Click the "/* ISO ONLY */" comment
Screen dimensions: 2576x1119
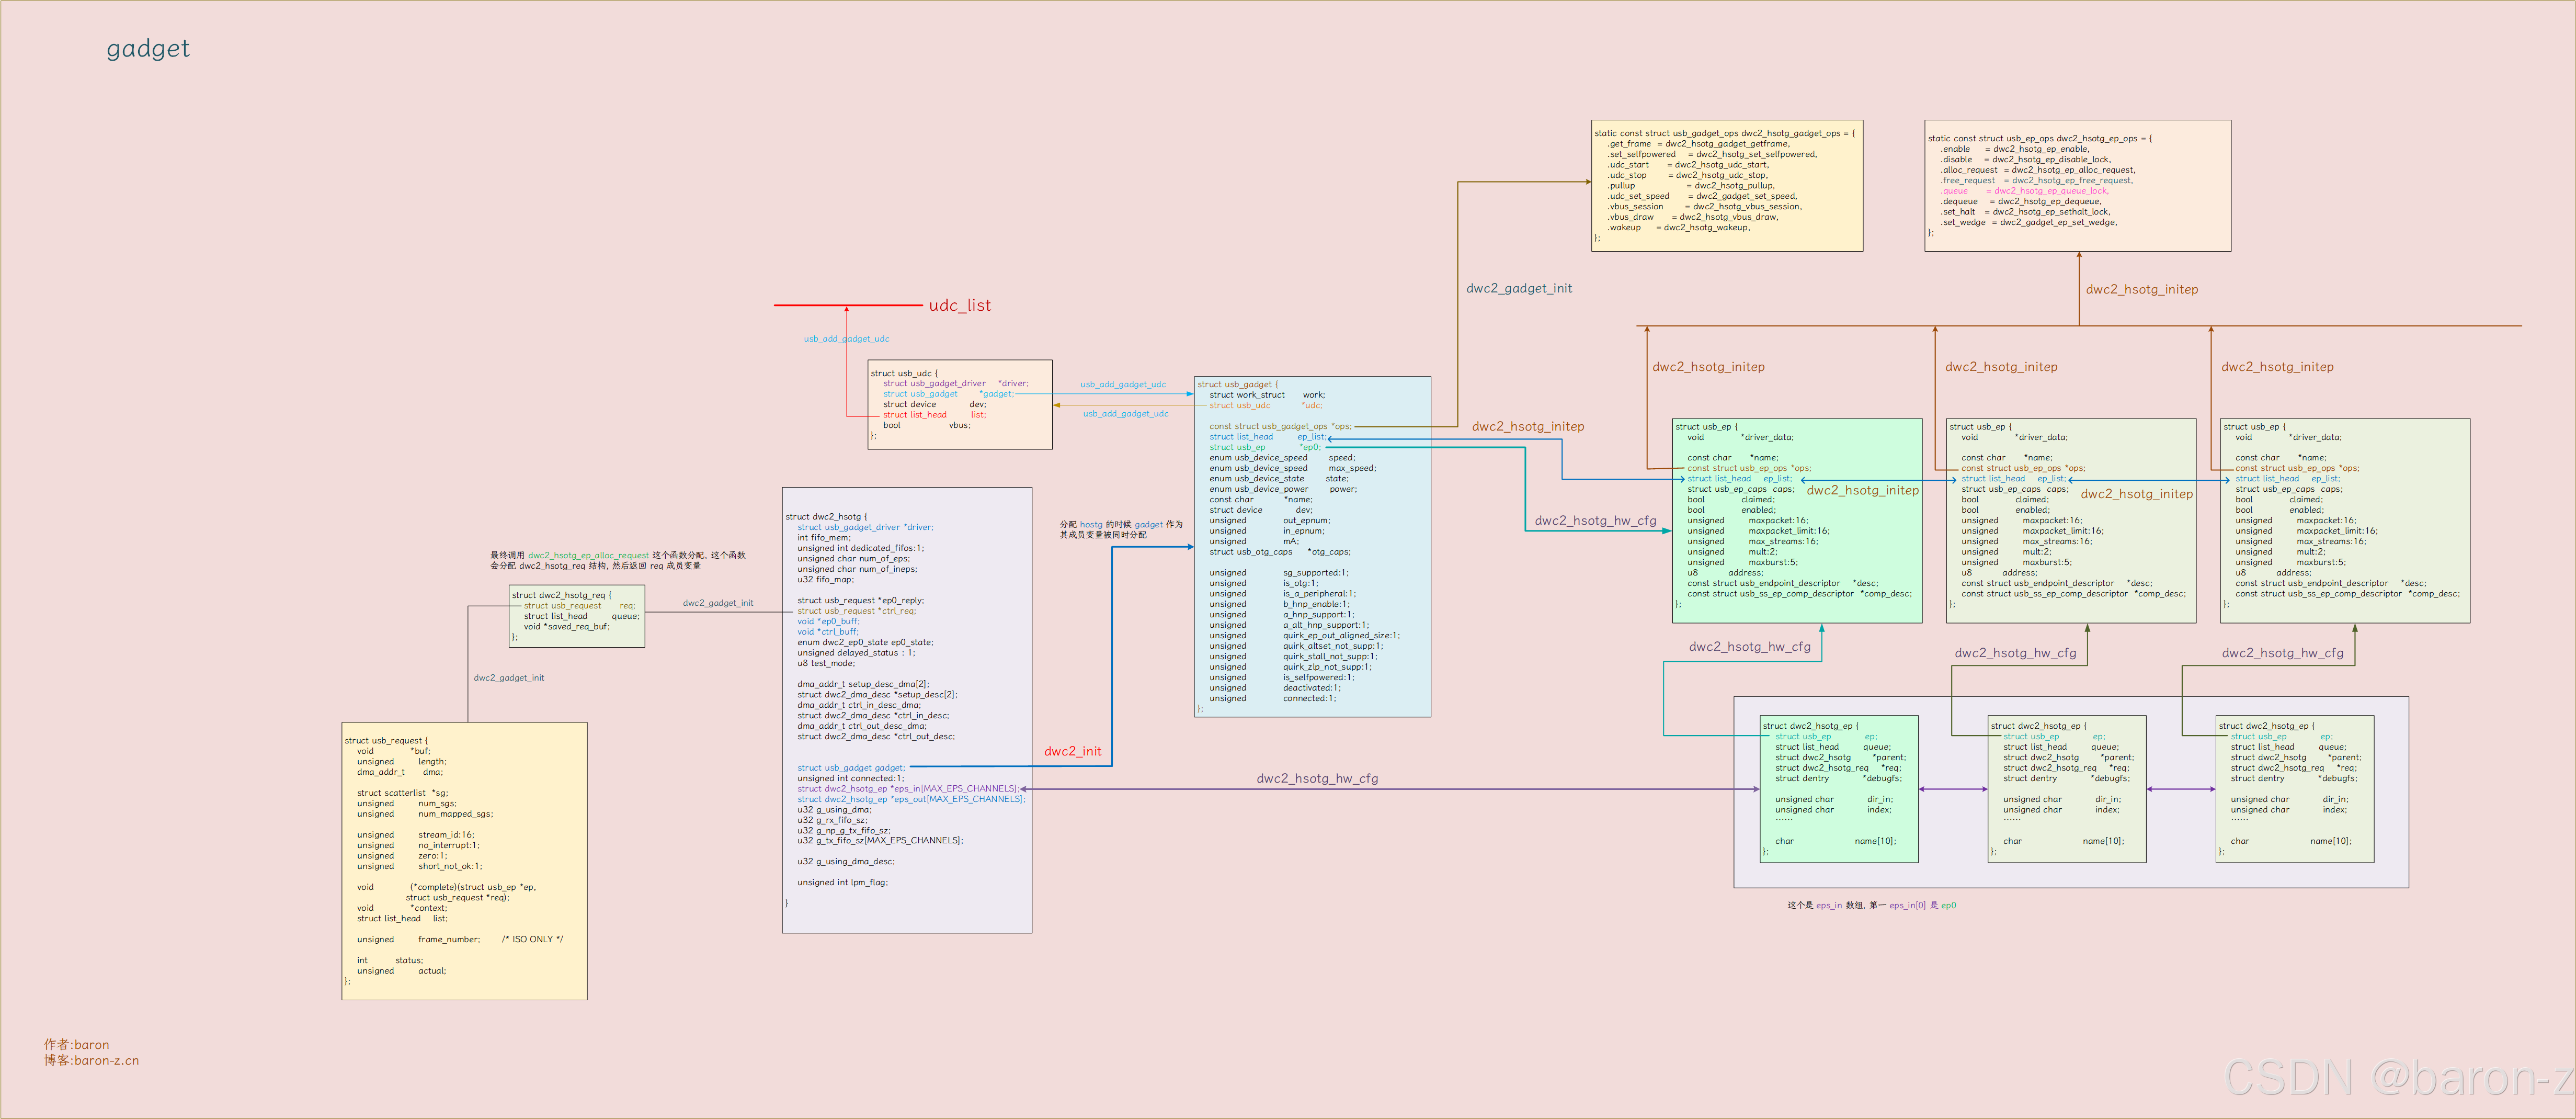coord(532,940)
